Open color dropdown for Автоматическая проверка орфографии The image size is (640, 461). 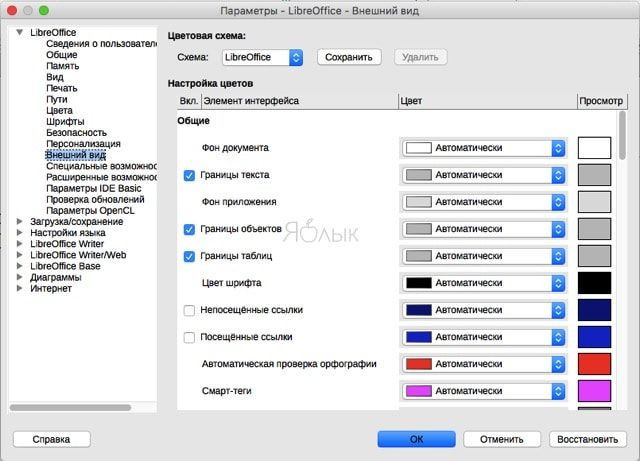point(484,364)
